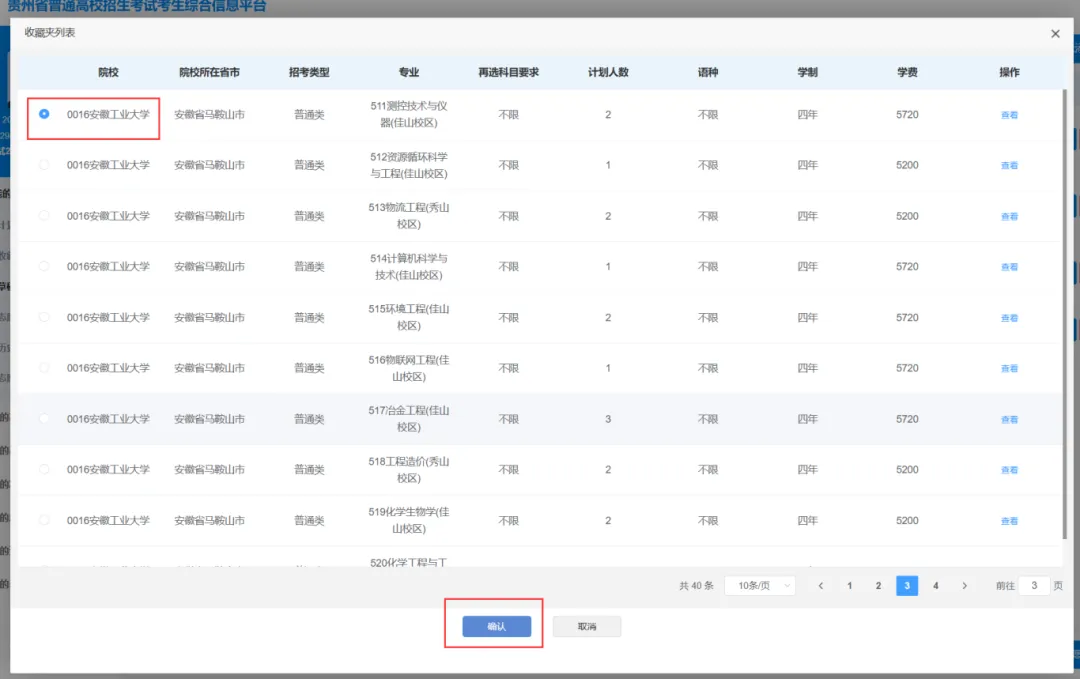Click 普通类 in 515环境工程 row

point(309,317)
